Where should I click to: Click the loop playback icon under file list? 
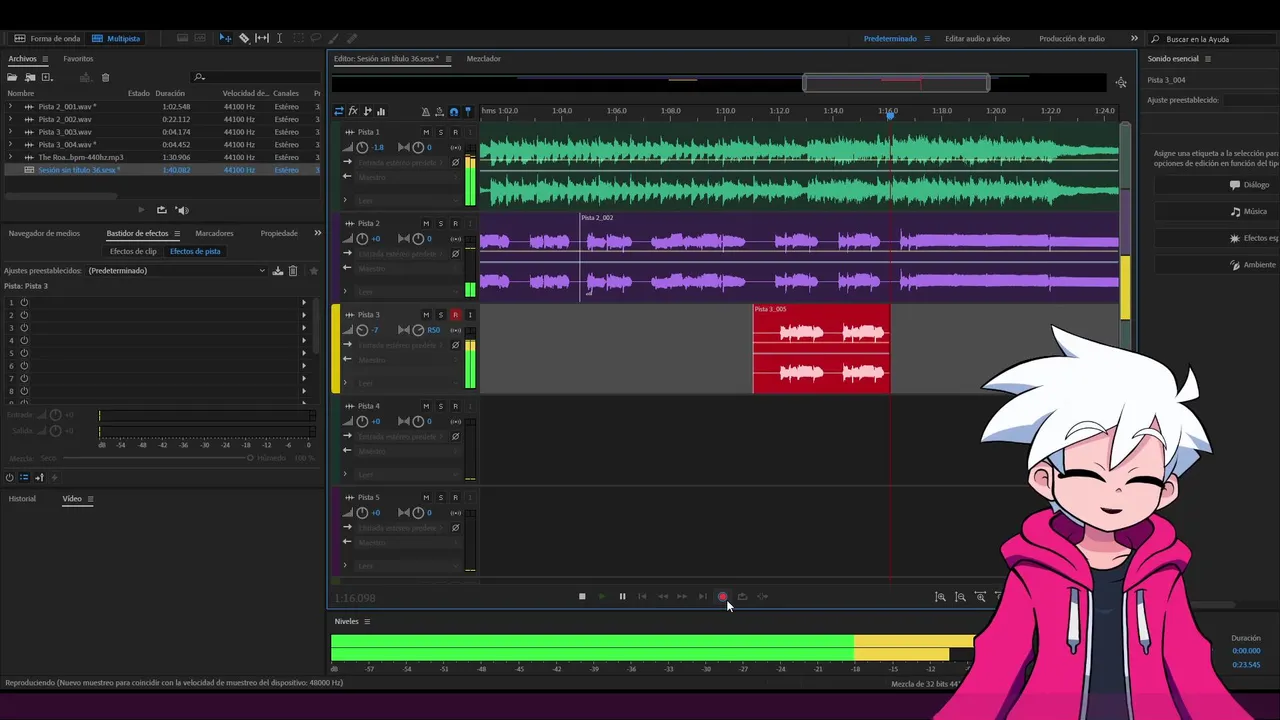(x=161, y=210)
